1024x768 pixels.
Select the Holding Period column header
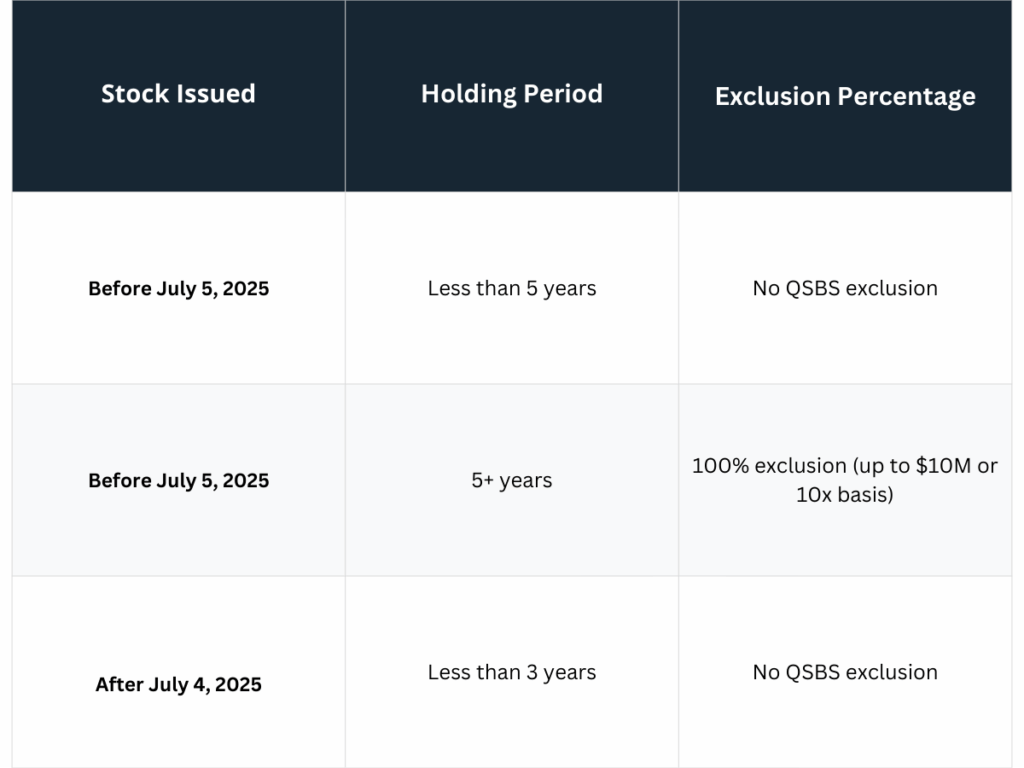click(511, 94)
